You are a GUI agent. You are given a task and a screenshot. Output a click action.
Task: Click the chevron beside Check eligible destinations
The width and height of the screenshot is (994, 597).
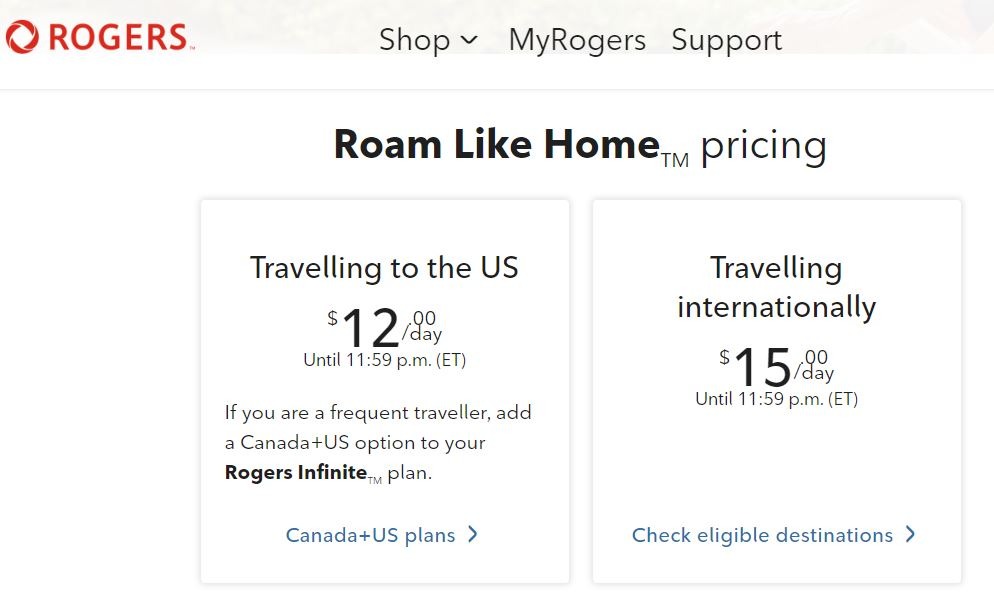click(x=910, y=535)
